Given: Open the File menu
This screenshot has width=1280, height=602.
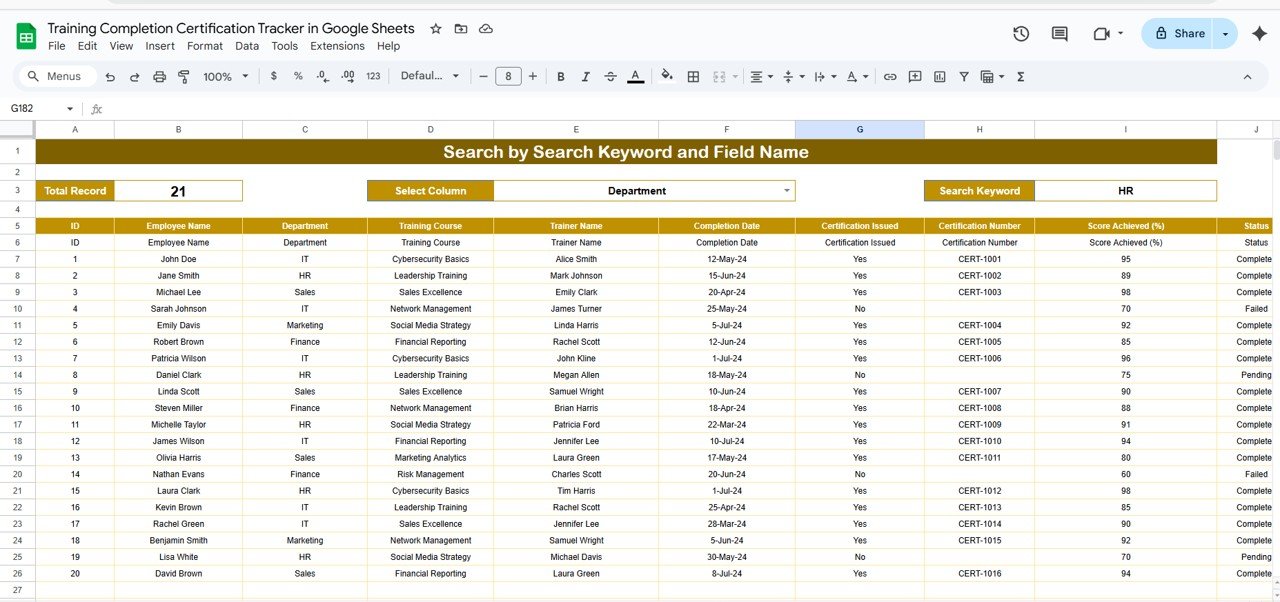Looking at the screenshot, I should click(57, 46).
